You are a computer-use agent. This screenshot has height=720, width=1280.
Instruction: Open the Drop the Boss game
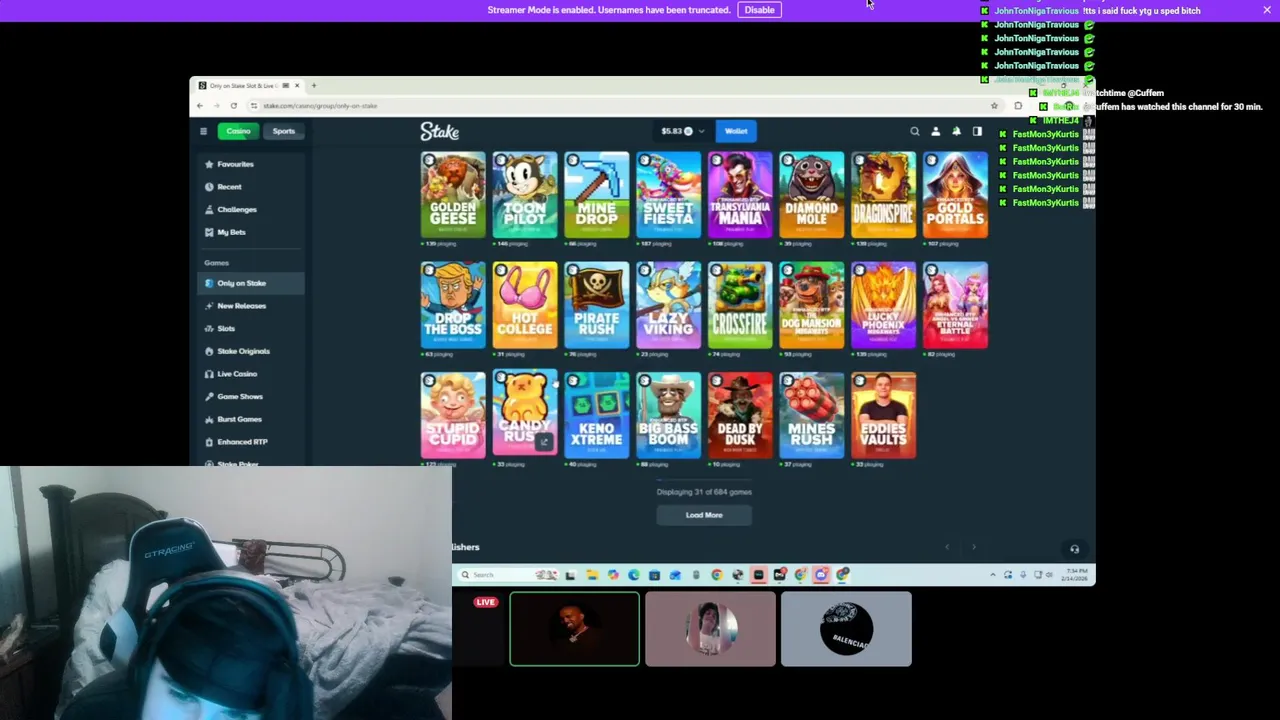(x=453, y=305)
